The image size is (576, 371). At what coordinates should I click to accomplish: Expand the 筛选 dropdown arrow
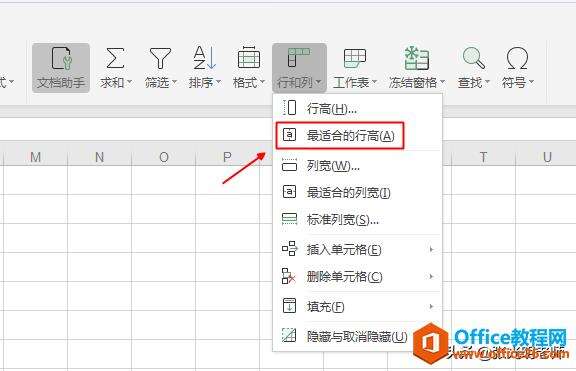174,82
